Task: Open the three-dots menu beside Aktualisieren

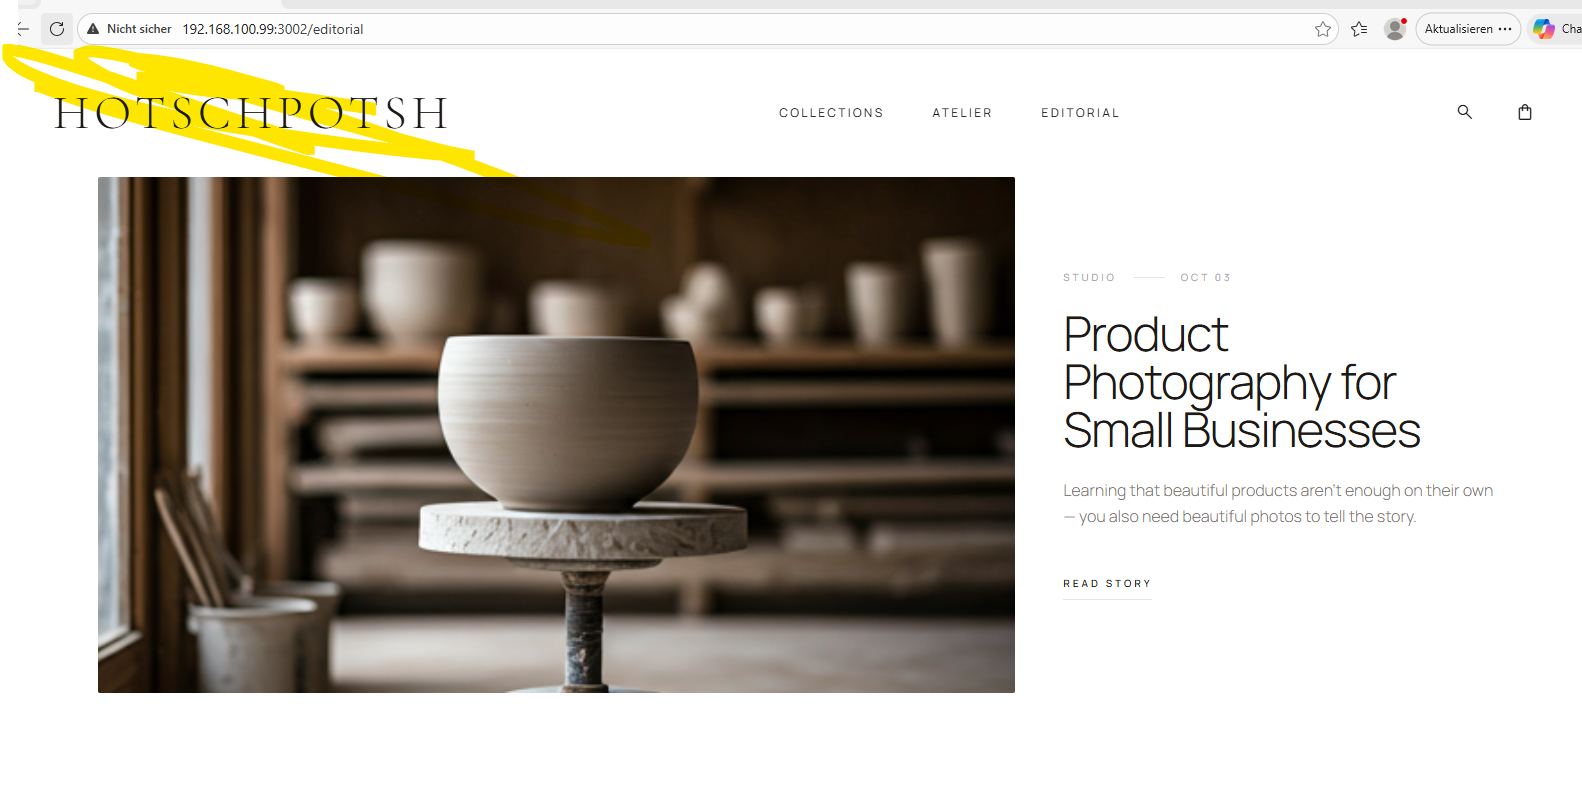Action: click(x=1505, y=29)
